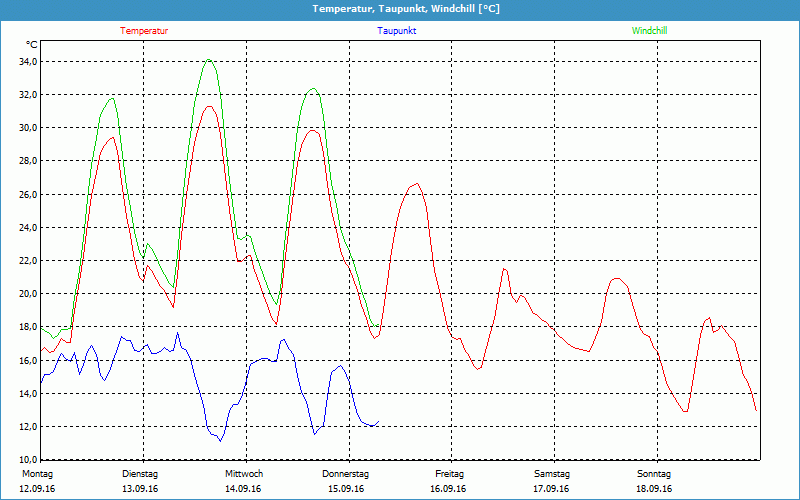The width and height of the screenshot is (800, 500).
Task: Click the 20,0 y-axis value
Action: [28, 294]
